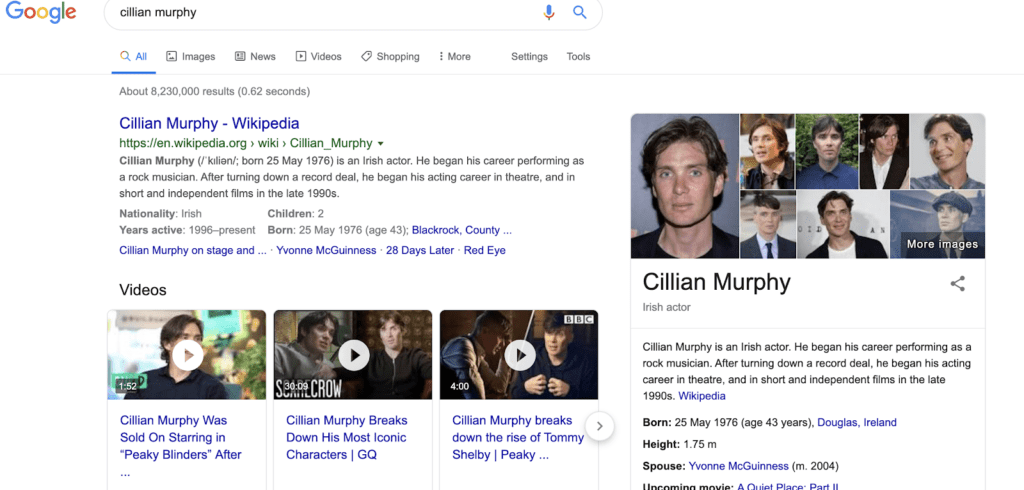Switch to the Videos tab
The width and height of the screenshot is (1024, 490).
point(319,57)
